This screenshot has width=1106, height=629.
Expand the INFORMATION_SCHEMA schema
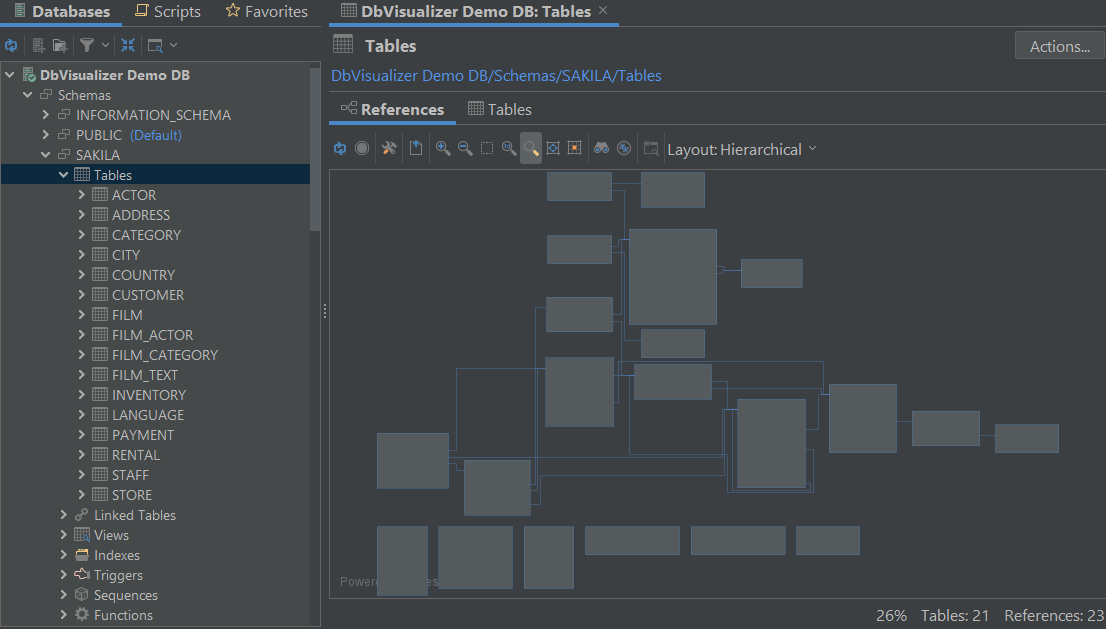coord(46,114)
